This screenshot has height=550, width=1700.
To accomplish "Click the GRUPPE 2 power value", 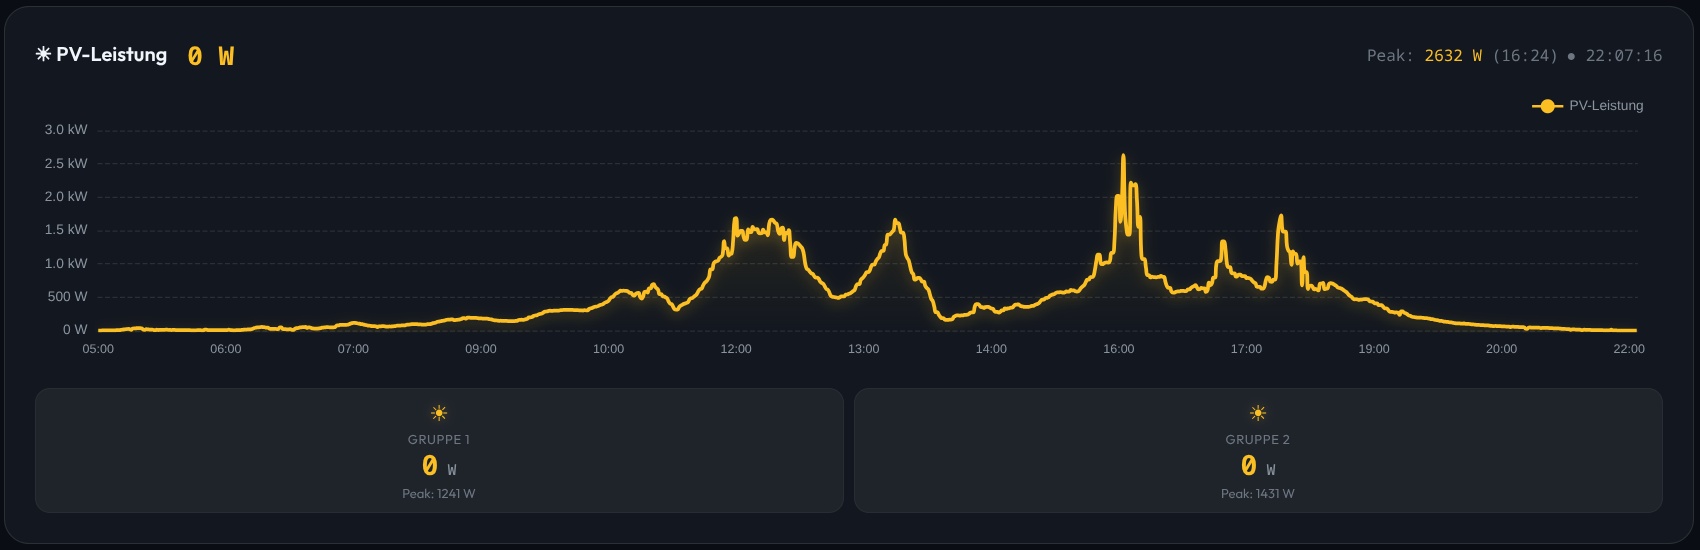I will (1258, 466).
